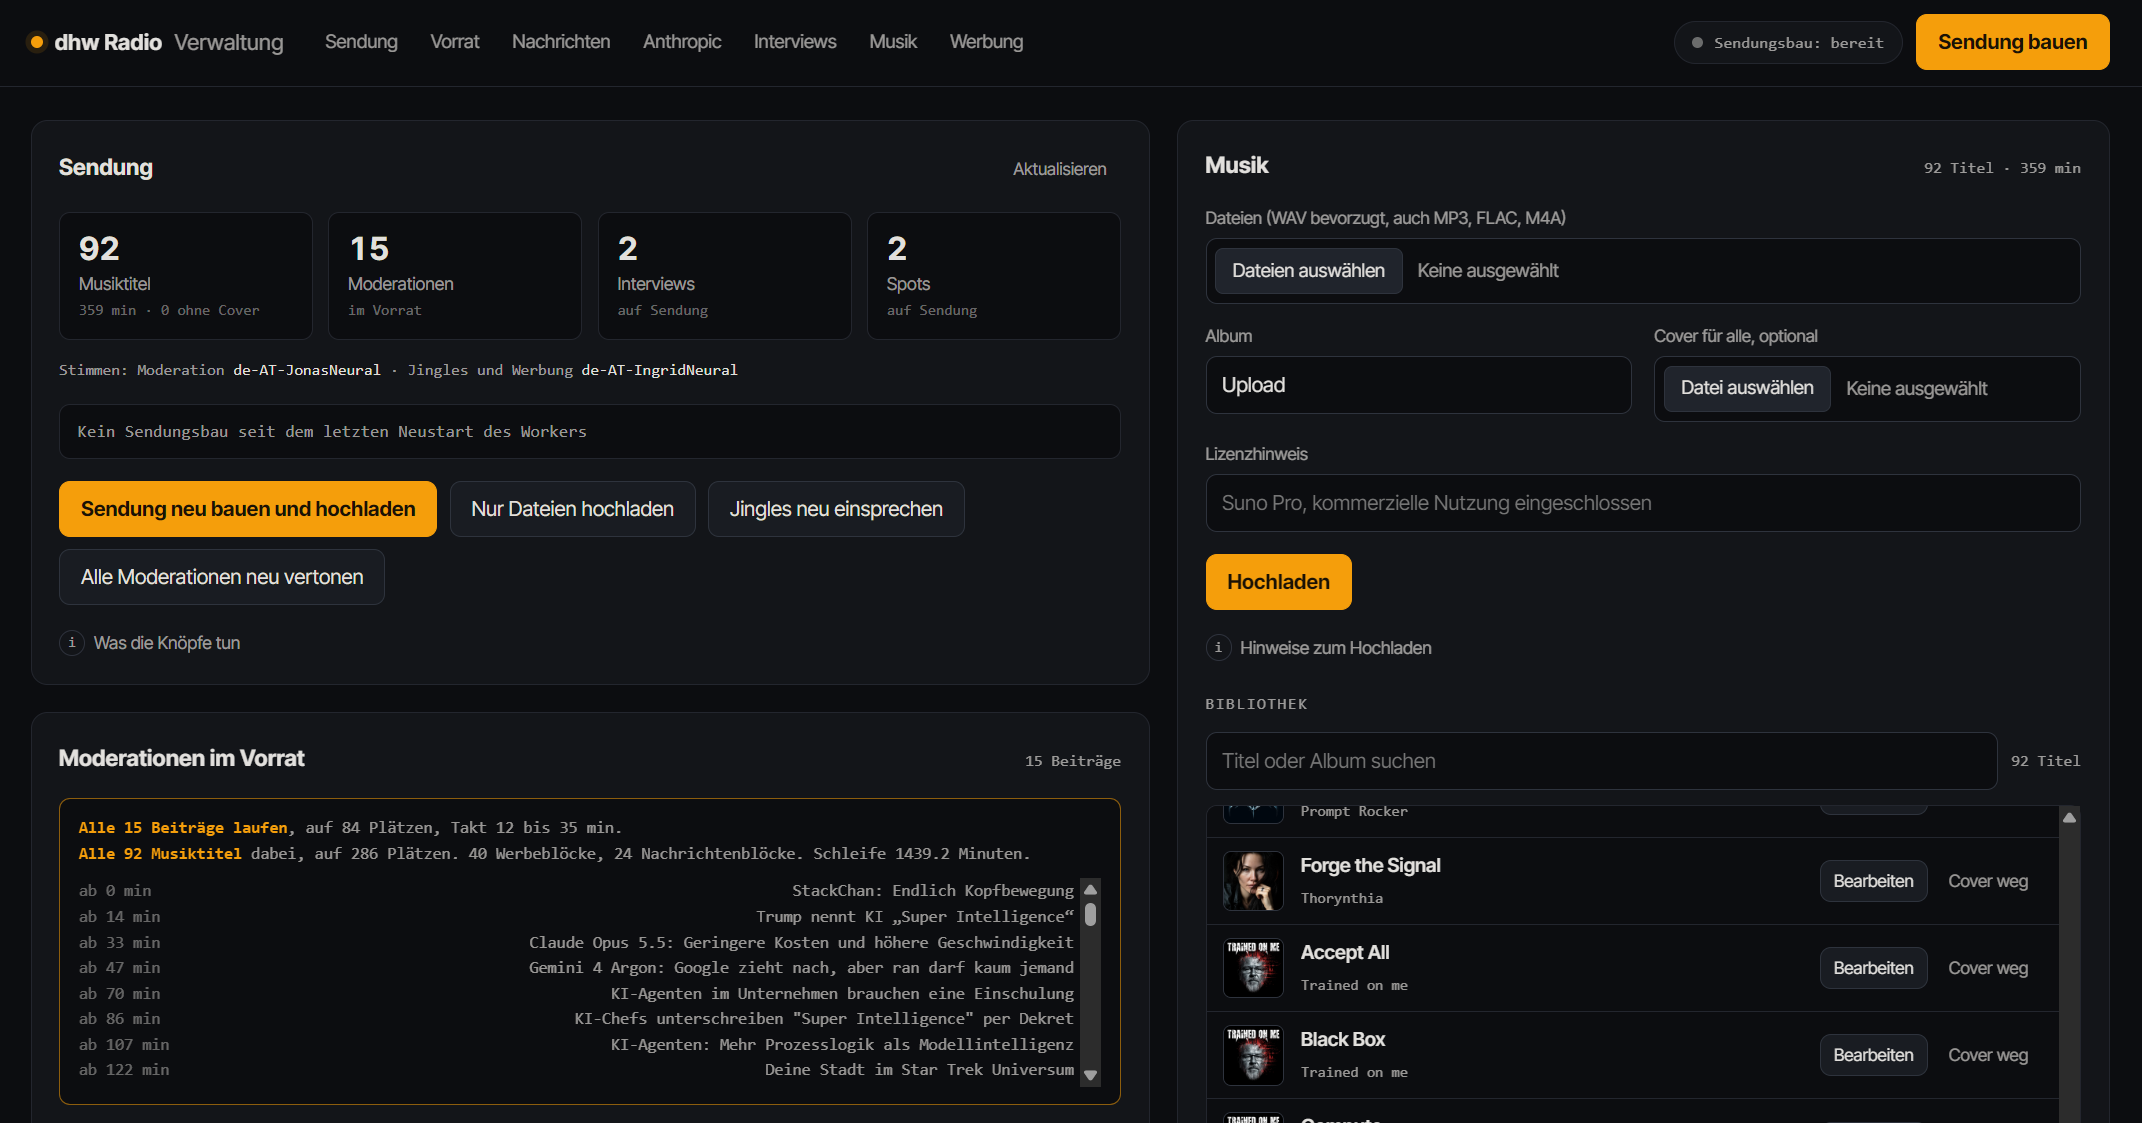
Task: Click Aktualisieren in the Sendung panel
Action: click(x=1059, y=169)
